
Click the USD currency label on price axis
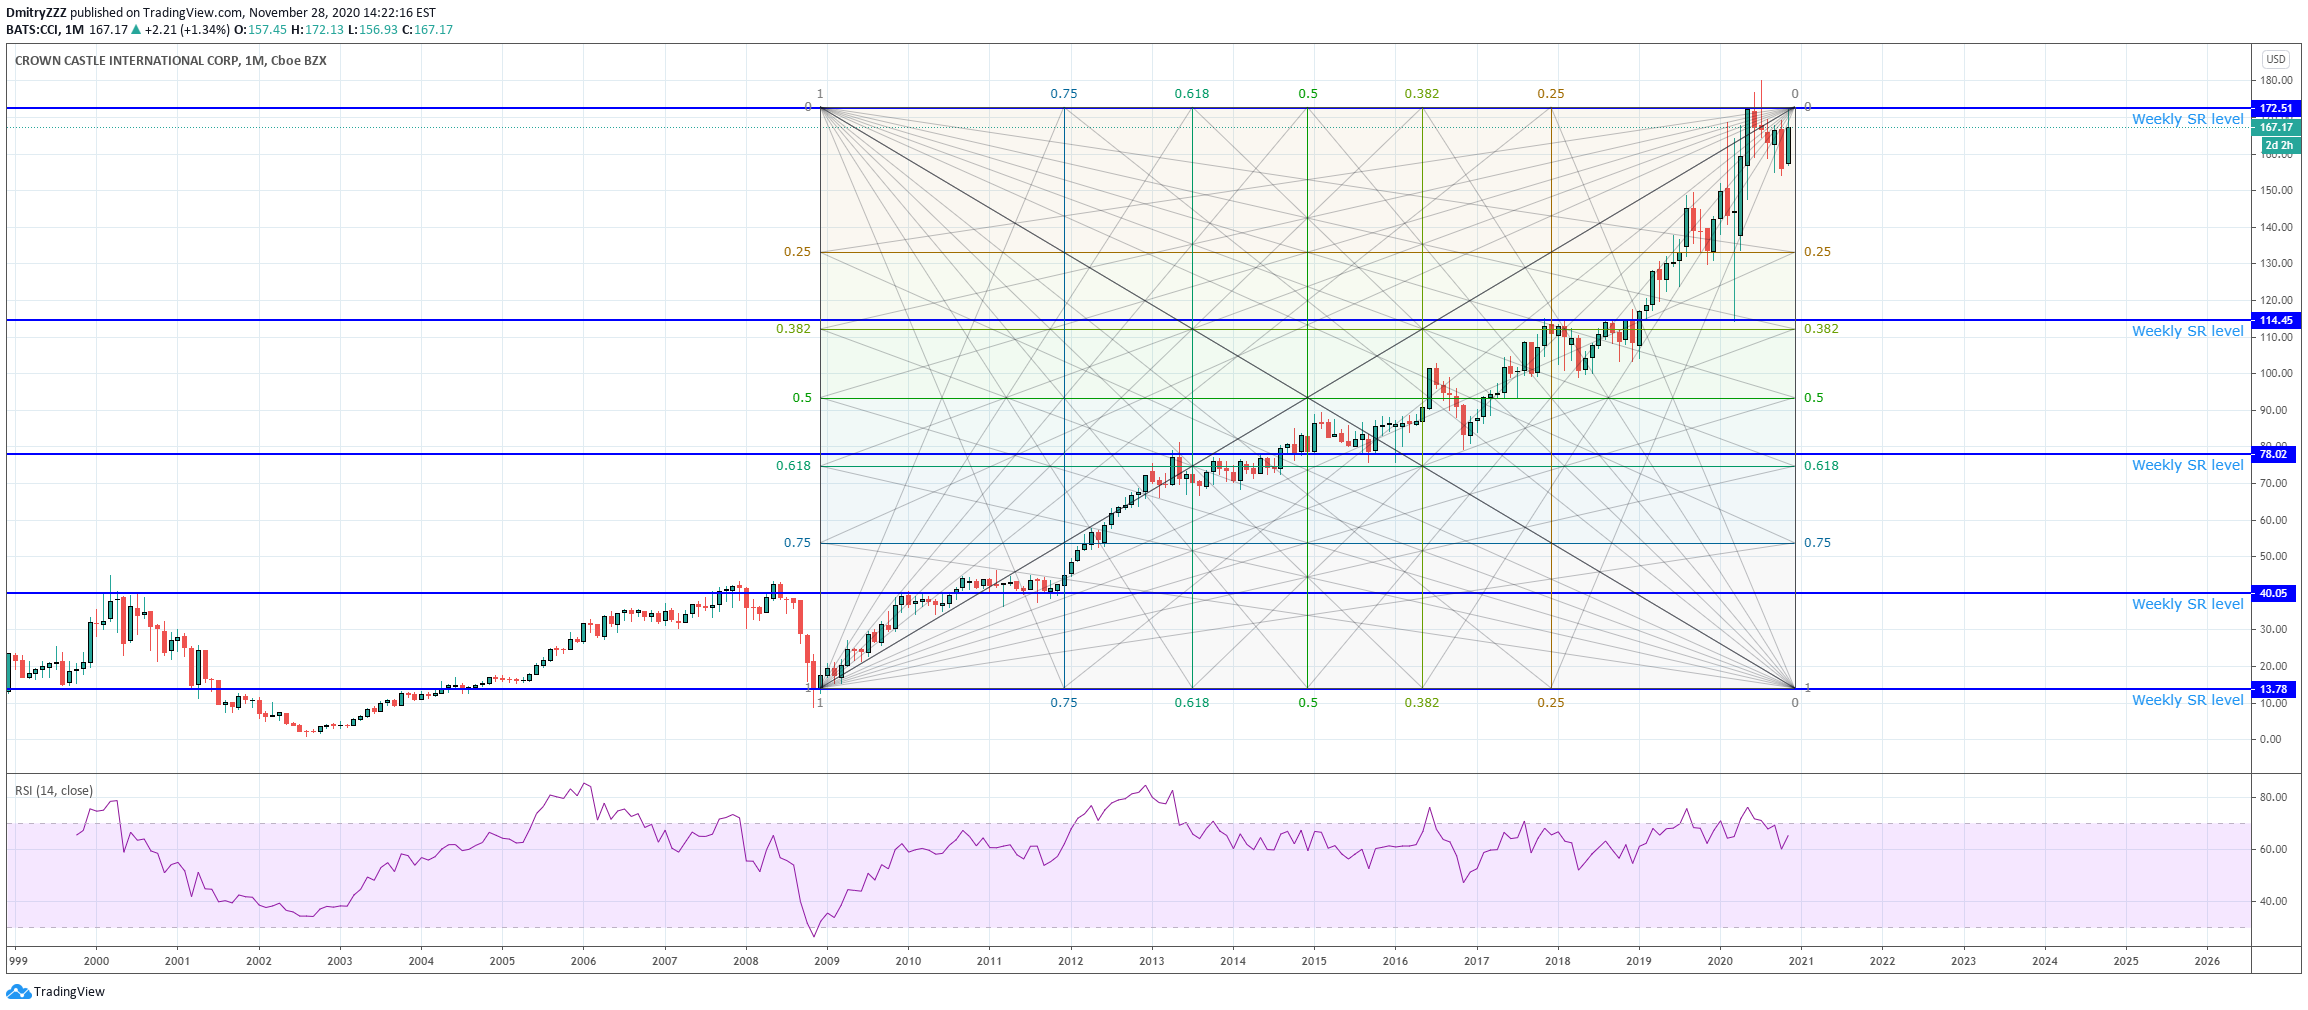pyautogui.click(x=2276, y=59)
